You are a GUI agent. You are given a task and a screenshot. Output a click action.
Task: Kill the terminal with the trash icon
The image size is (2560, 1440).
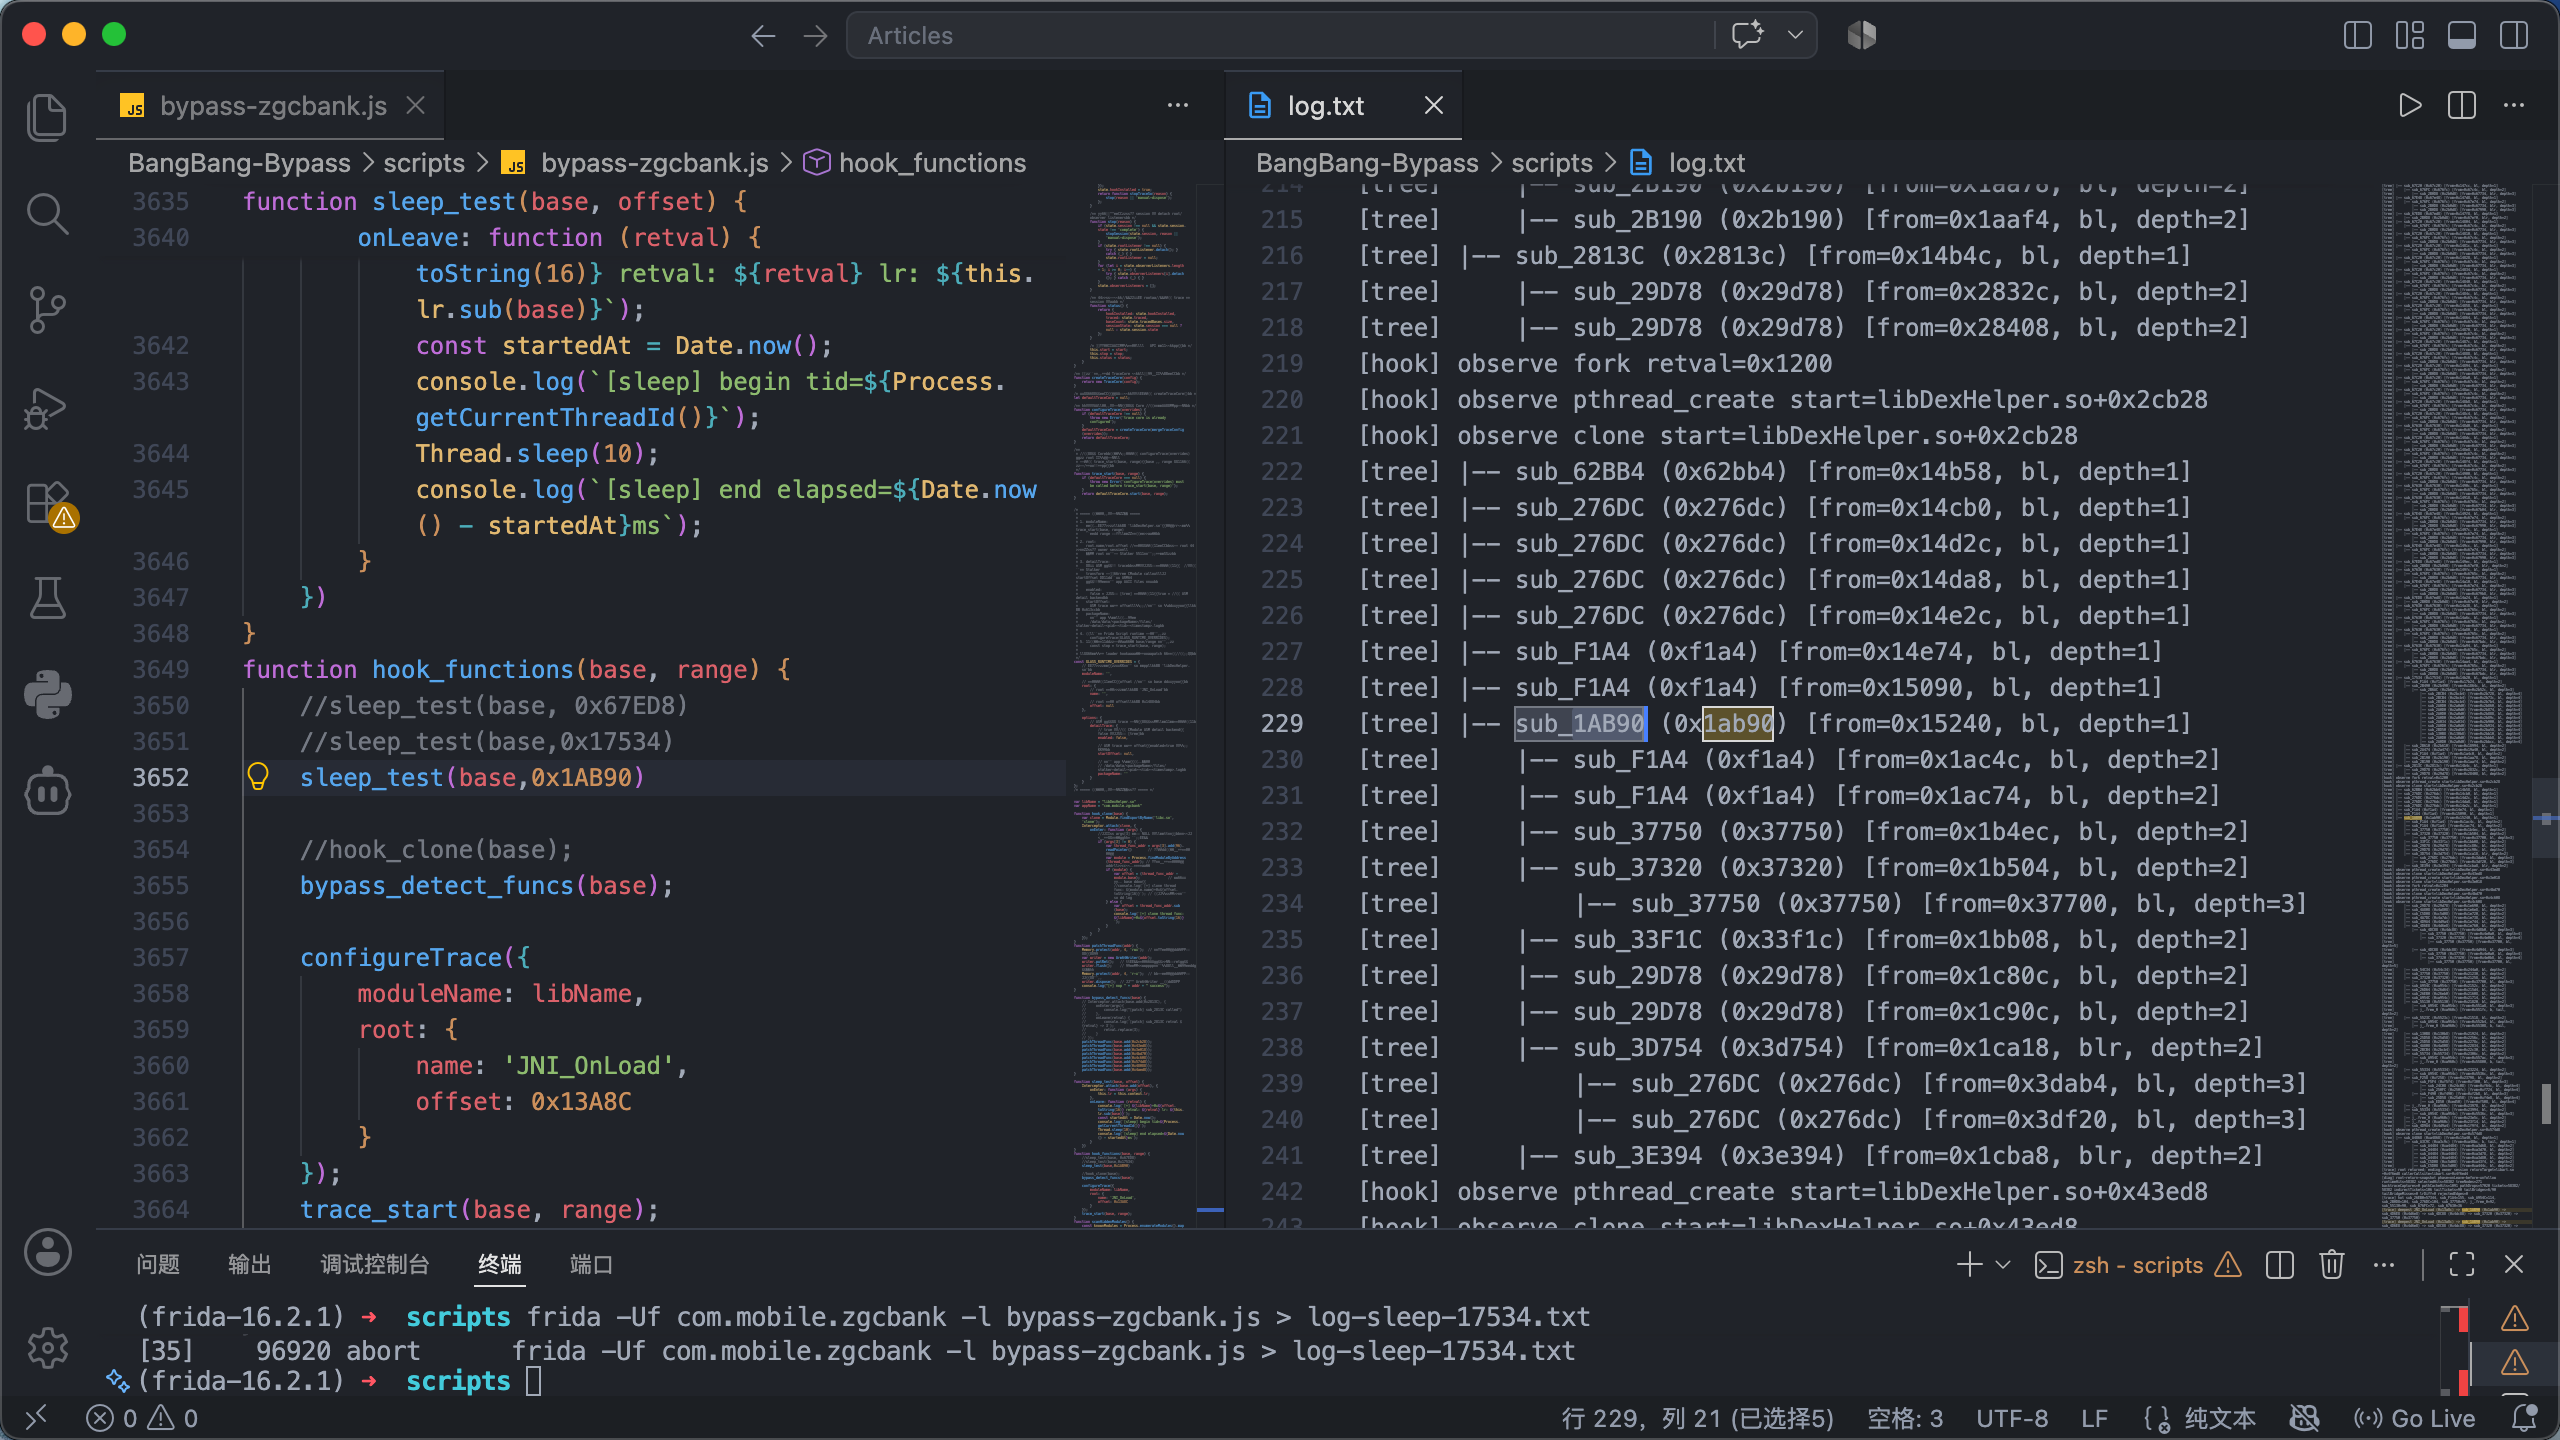pyautogui.click(x=2332, y=1264)
